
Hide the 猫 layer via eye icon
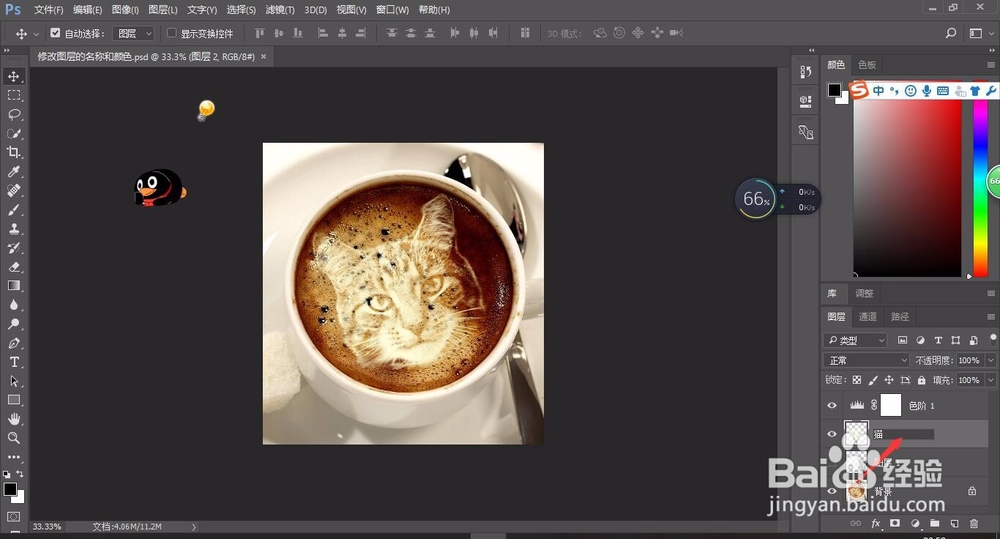[832, 434]
